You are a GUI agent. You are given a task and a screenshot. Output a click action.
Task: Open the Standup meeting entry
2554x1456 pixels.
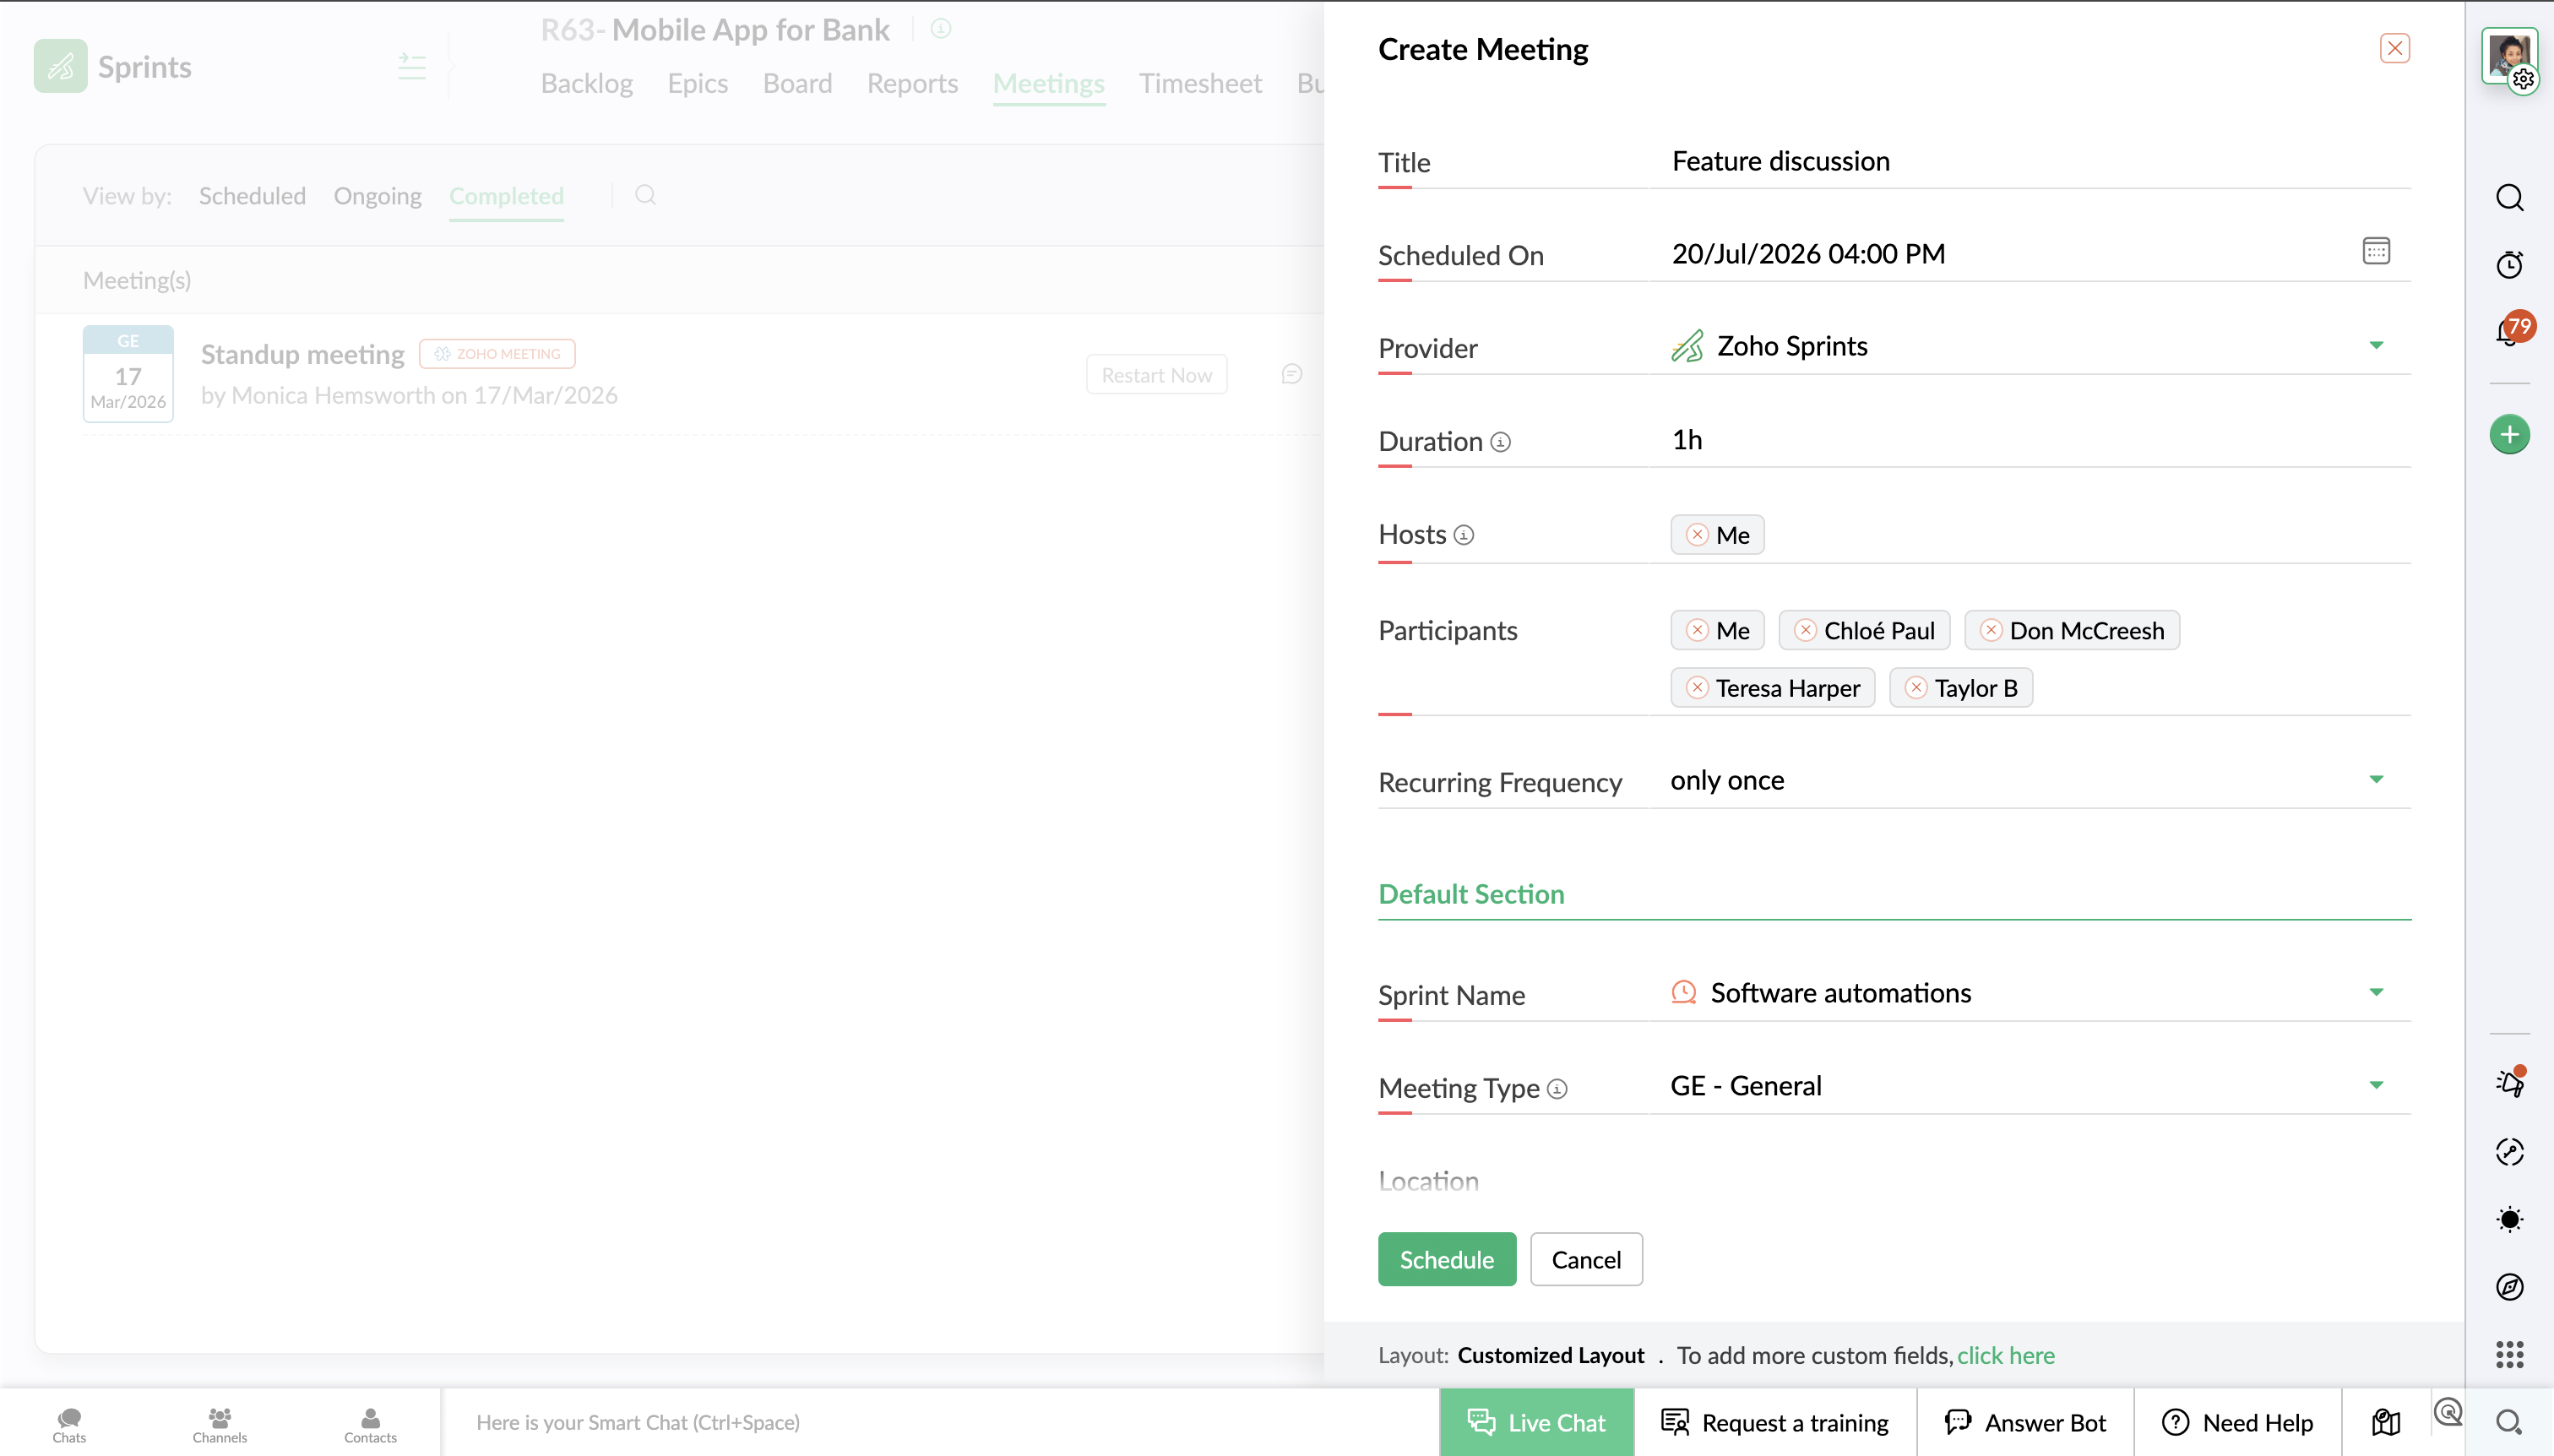pos(302,354)
